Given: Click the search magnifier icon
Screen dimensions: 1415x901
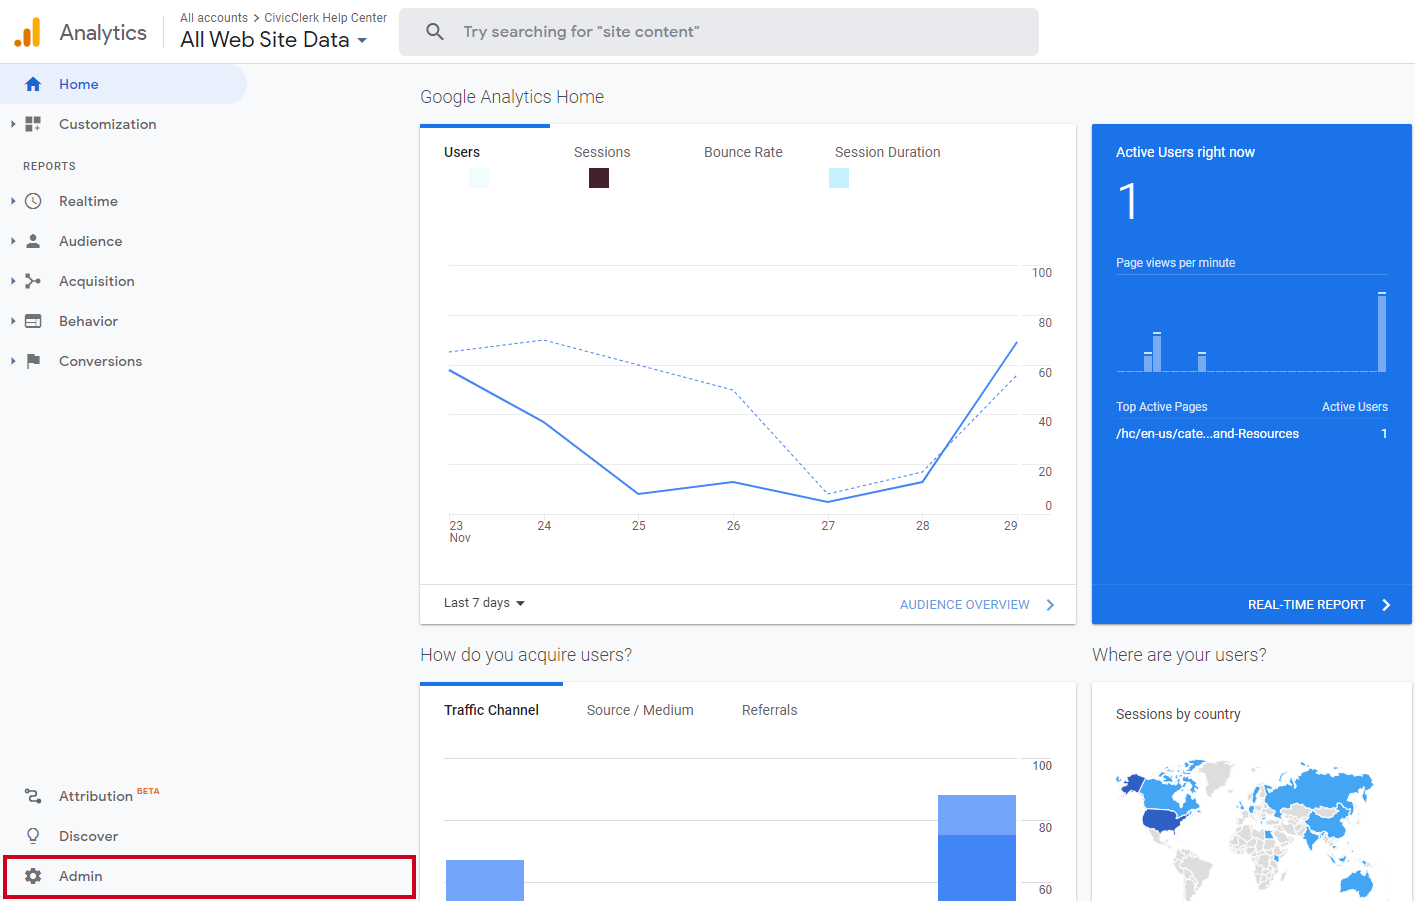Looking at the screenshot, I should click(435, 32).
